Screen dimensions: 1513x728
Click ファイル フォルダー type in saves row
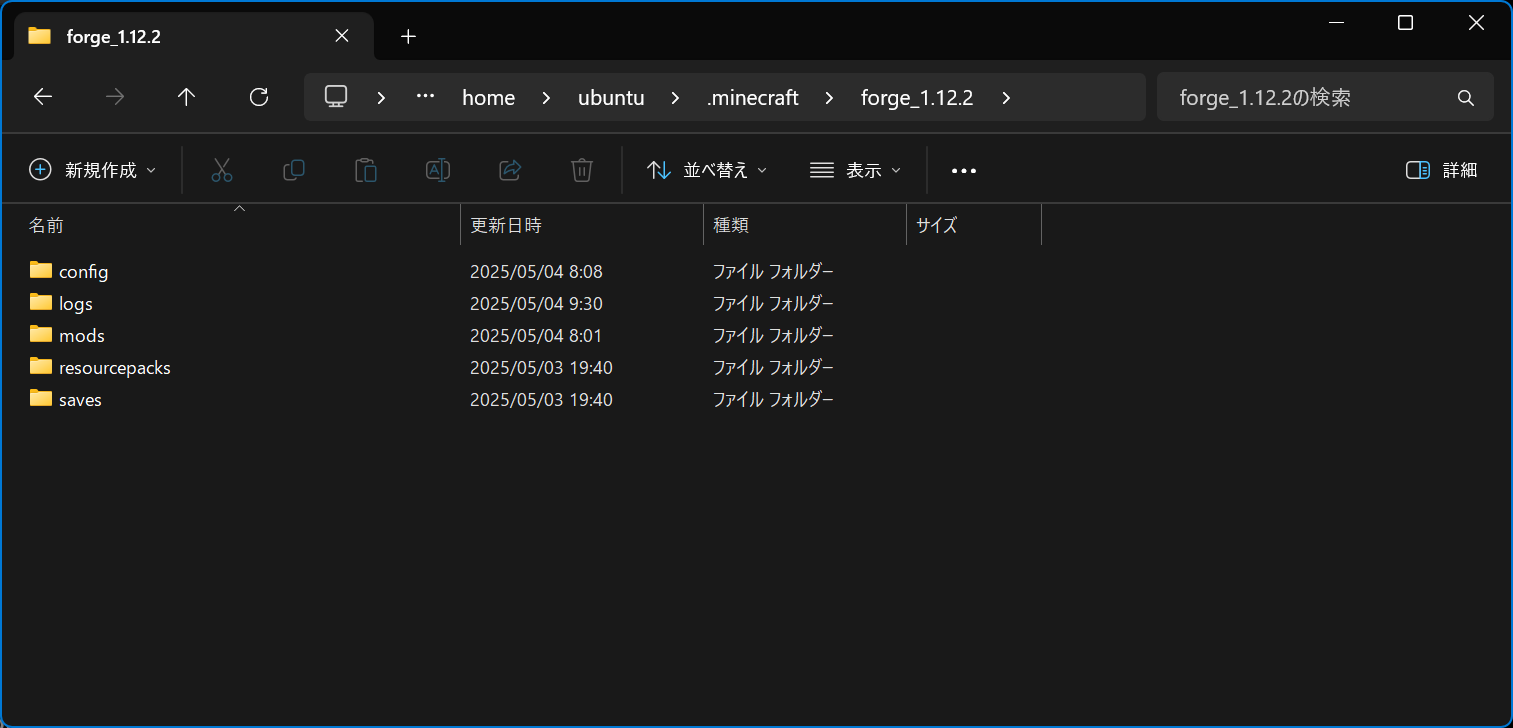click(773, 400)
